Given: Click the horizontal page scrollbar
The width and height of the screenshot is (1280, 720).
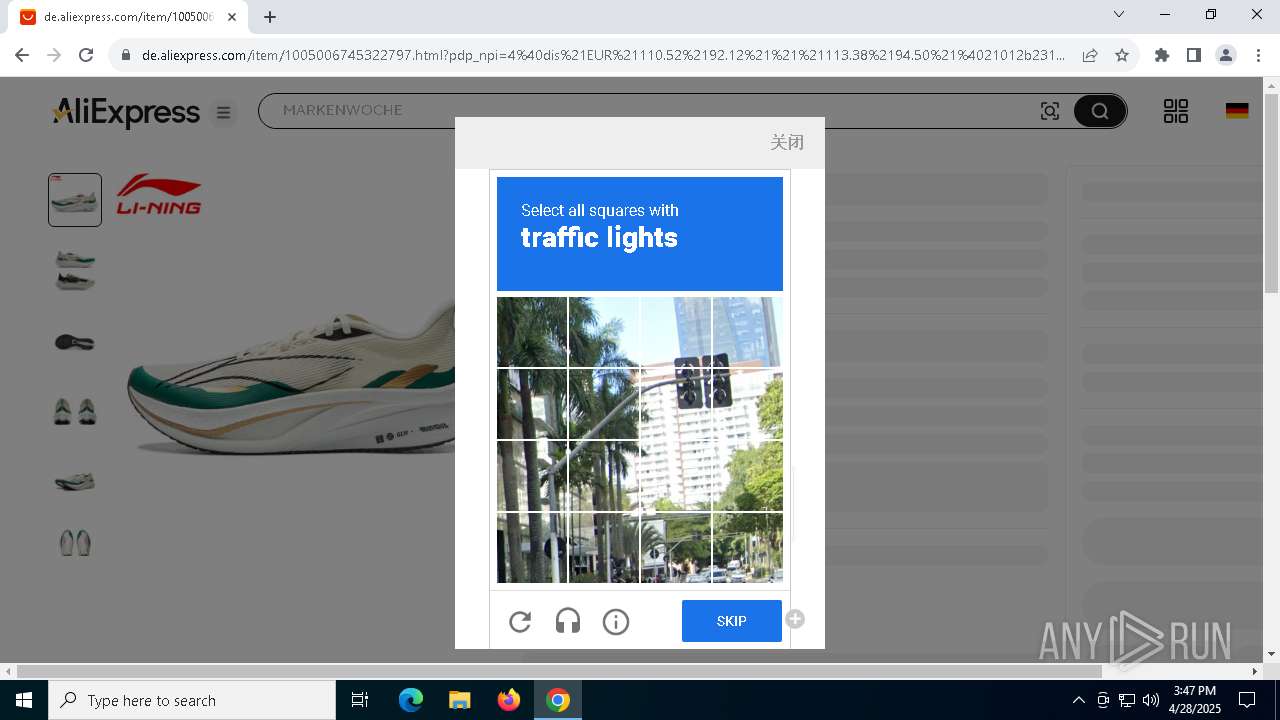Looking at the screenshot, I should [x=560, y=671].
